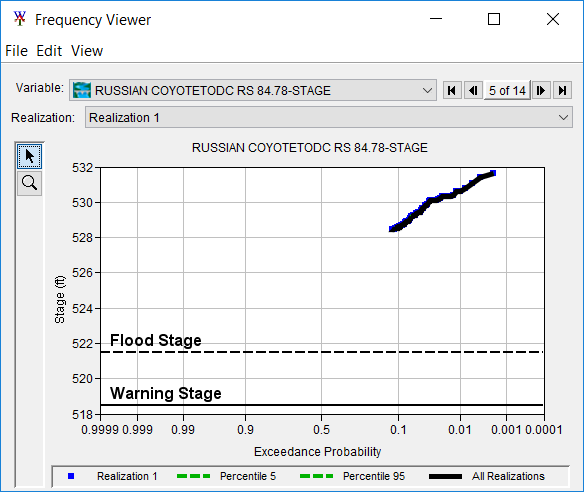Advance to the next variable
Image resolution: width=584 pixels, height=492 pixels.
541,91
